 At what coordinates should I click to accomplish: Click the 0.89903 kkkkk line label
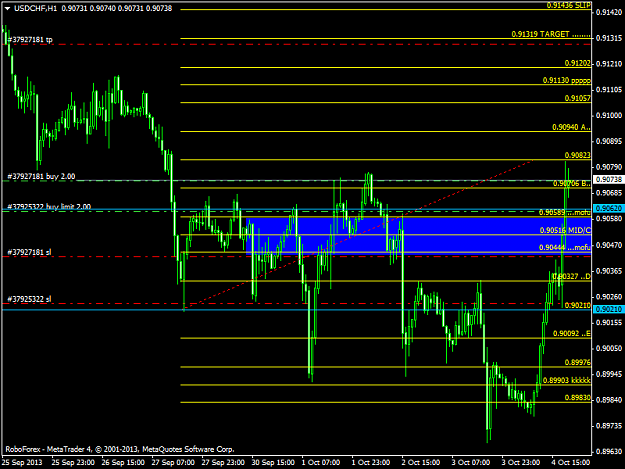coord(566,380)
